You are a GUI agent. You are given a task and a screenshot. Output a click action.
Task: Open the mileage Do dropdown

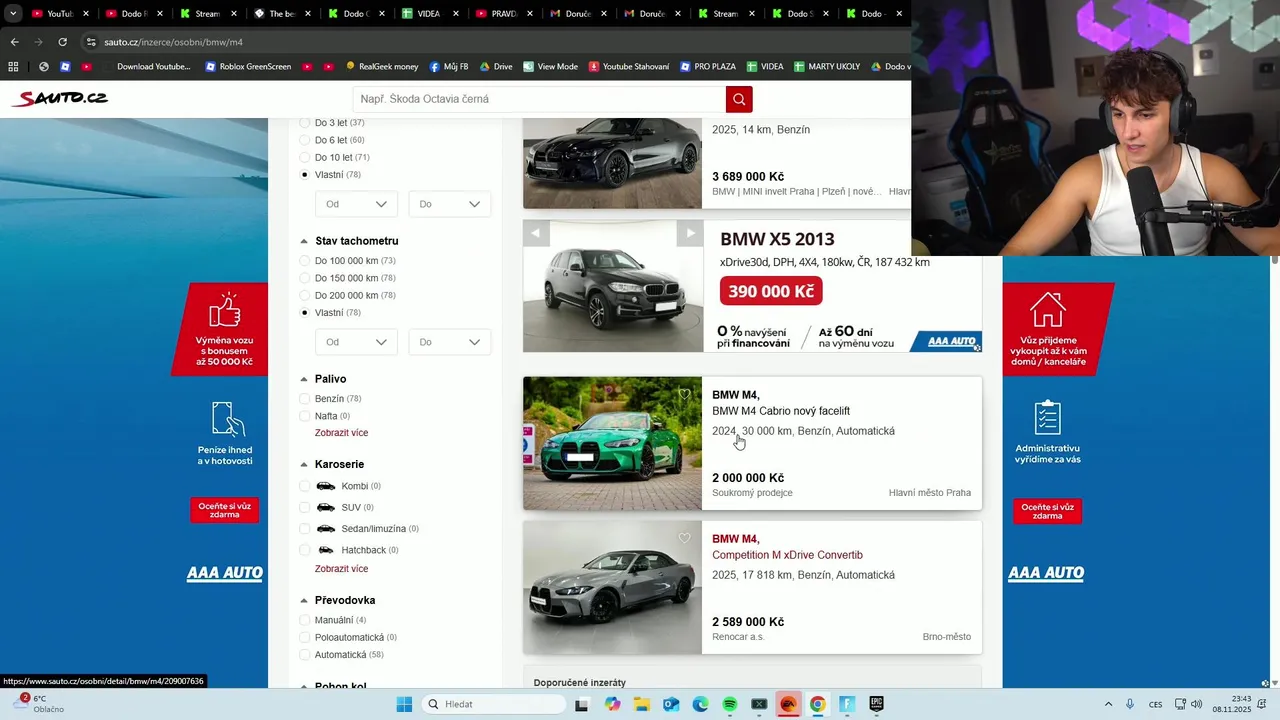[449, 342]
